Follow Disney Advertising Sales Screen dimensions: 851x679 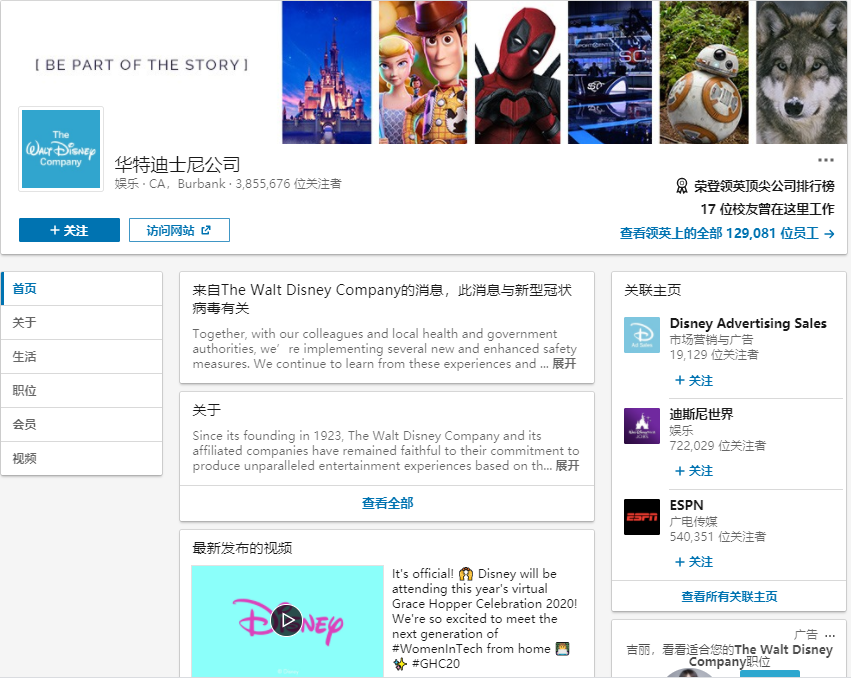click(694, 380)
